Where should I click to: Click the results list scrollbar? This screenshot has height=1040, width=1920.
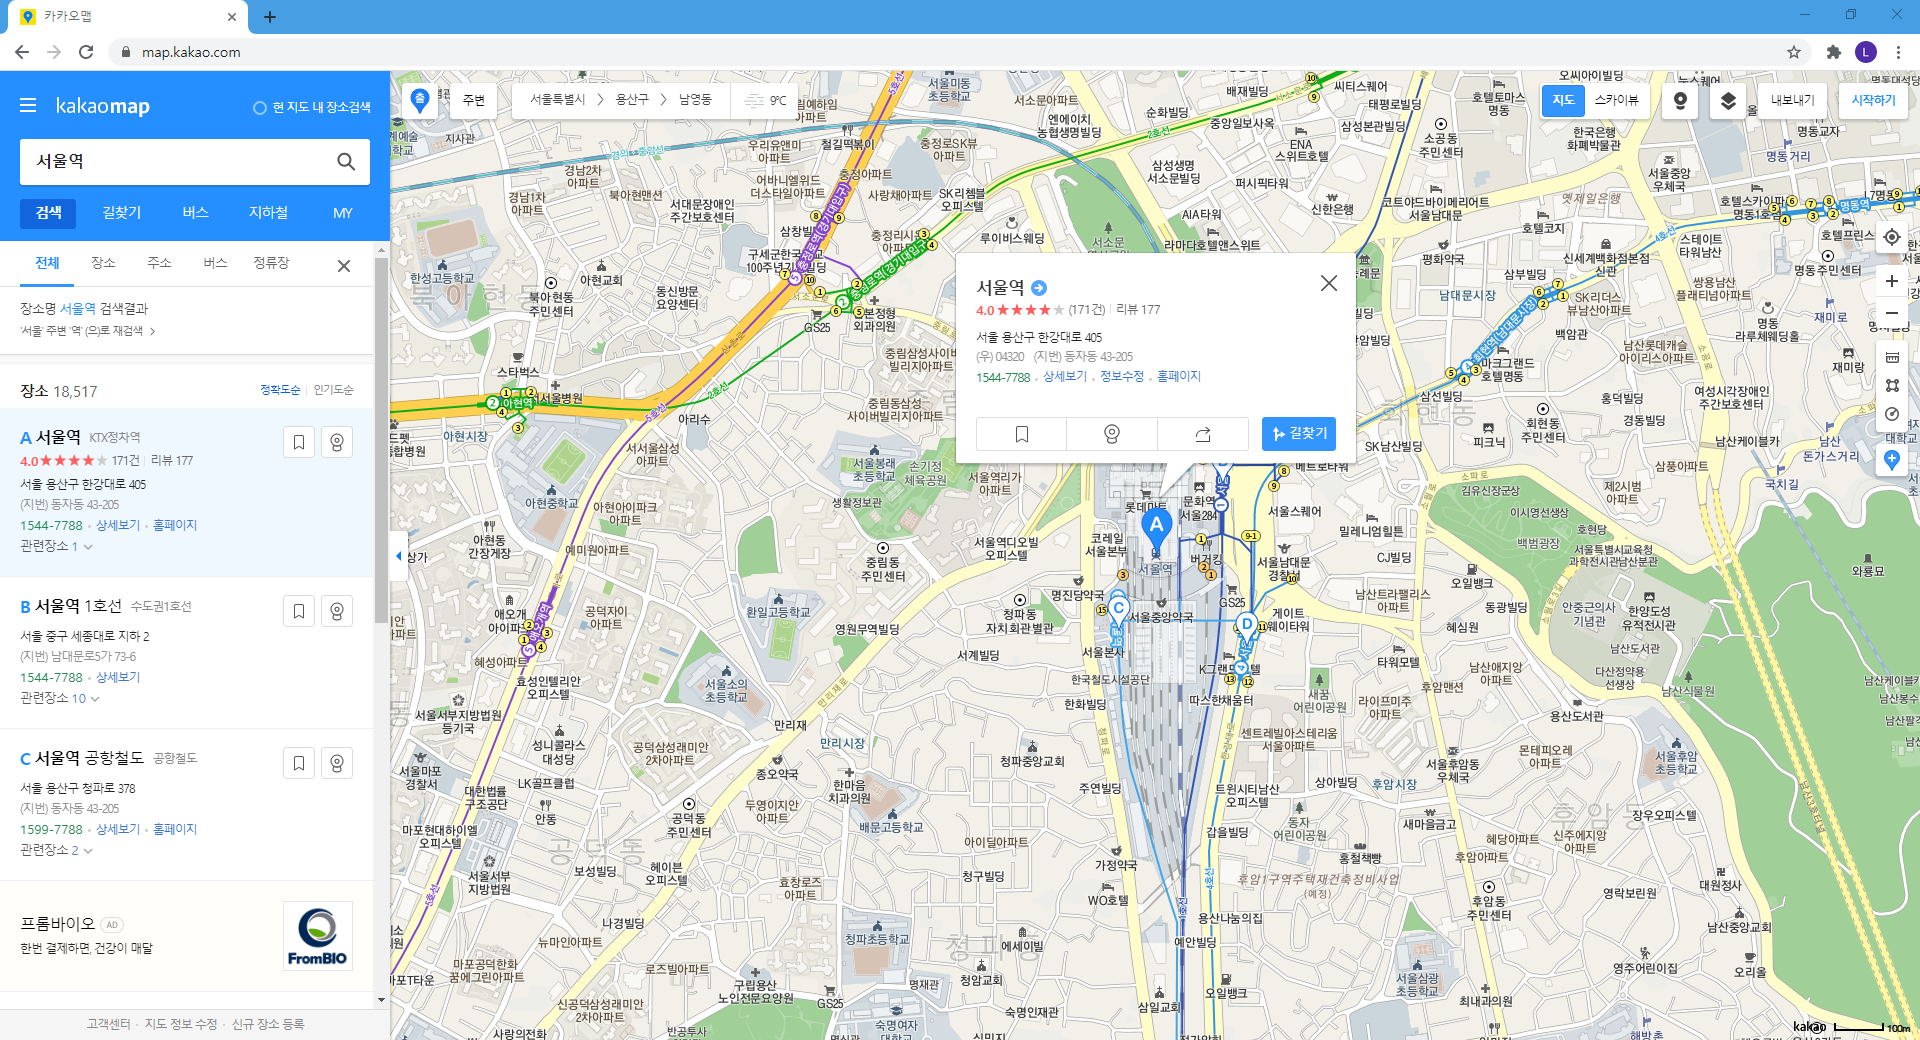tap(381, 440)
